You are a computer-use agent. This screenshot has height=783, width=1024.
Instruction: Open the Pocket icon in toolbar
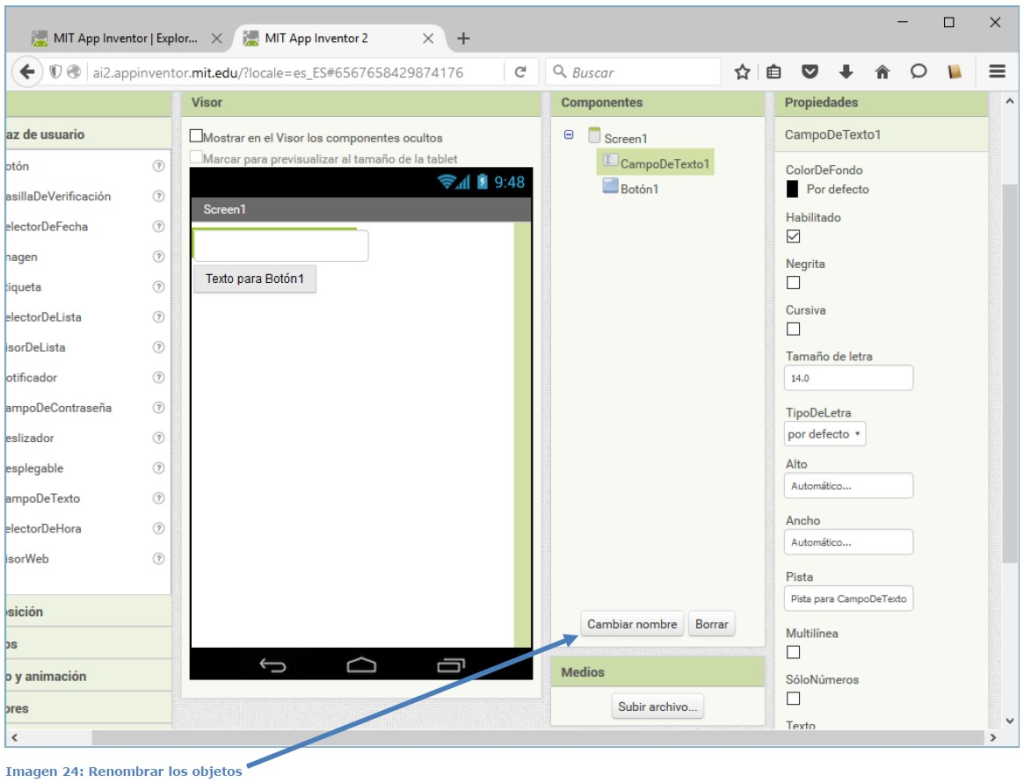(811, 72)
